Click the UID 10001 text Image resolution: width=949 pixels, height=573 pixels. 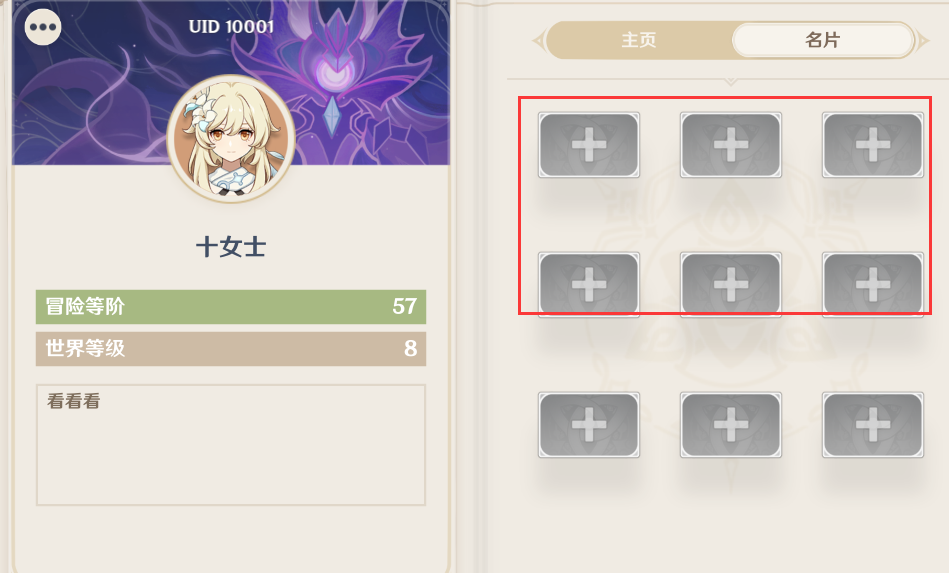tap(231, 27)
